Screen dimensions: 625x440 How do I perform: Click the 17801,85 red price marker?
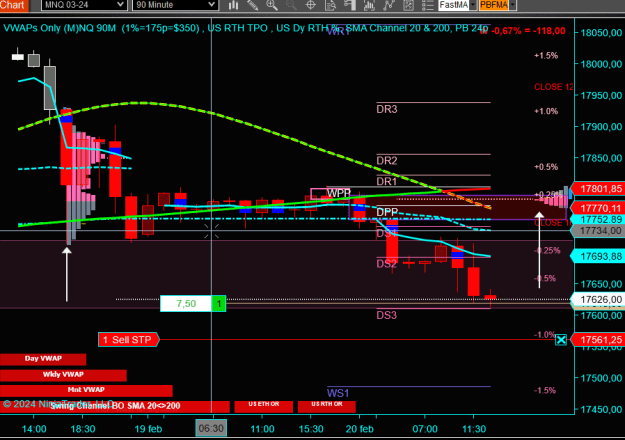[598, 189]
